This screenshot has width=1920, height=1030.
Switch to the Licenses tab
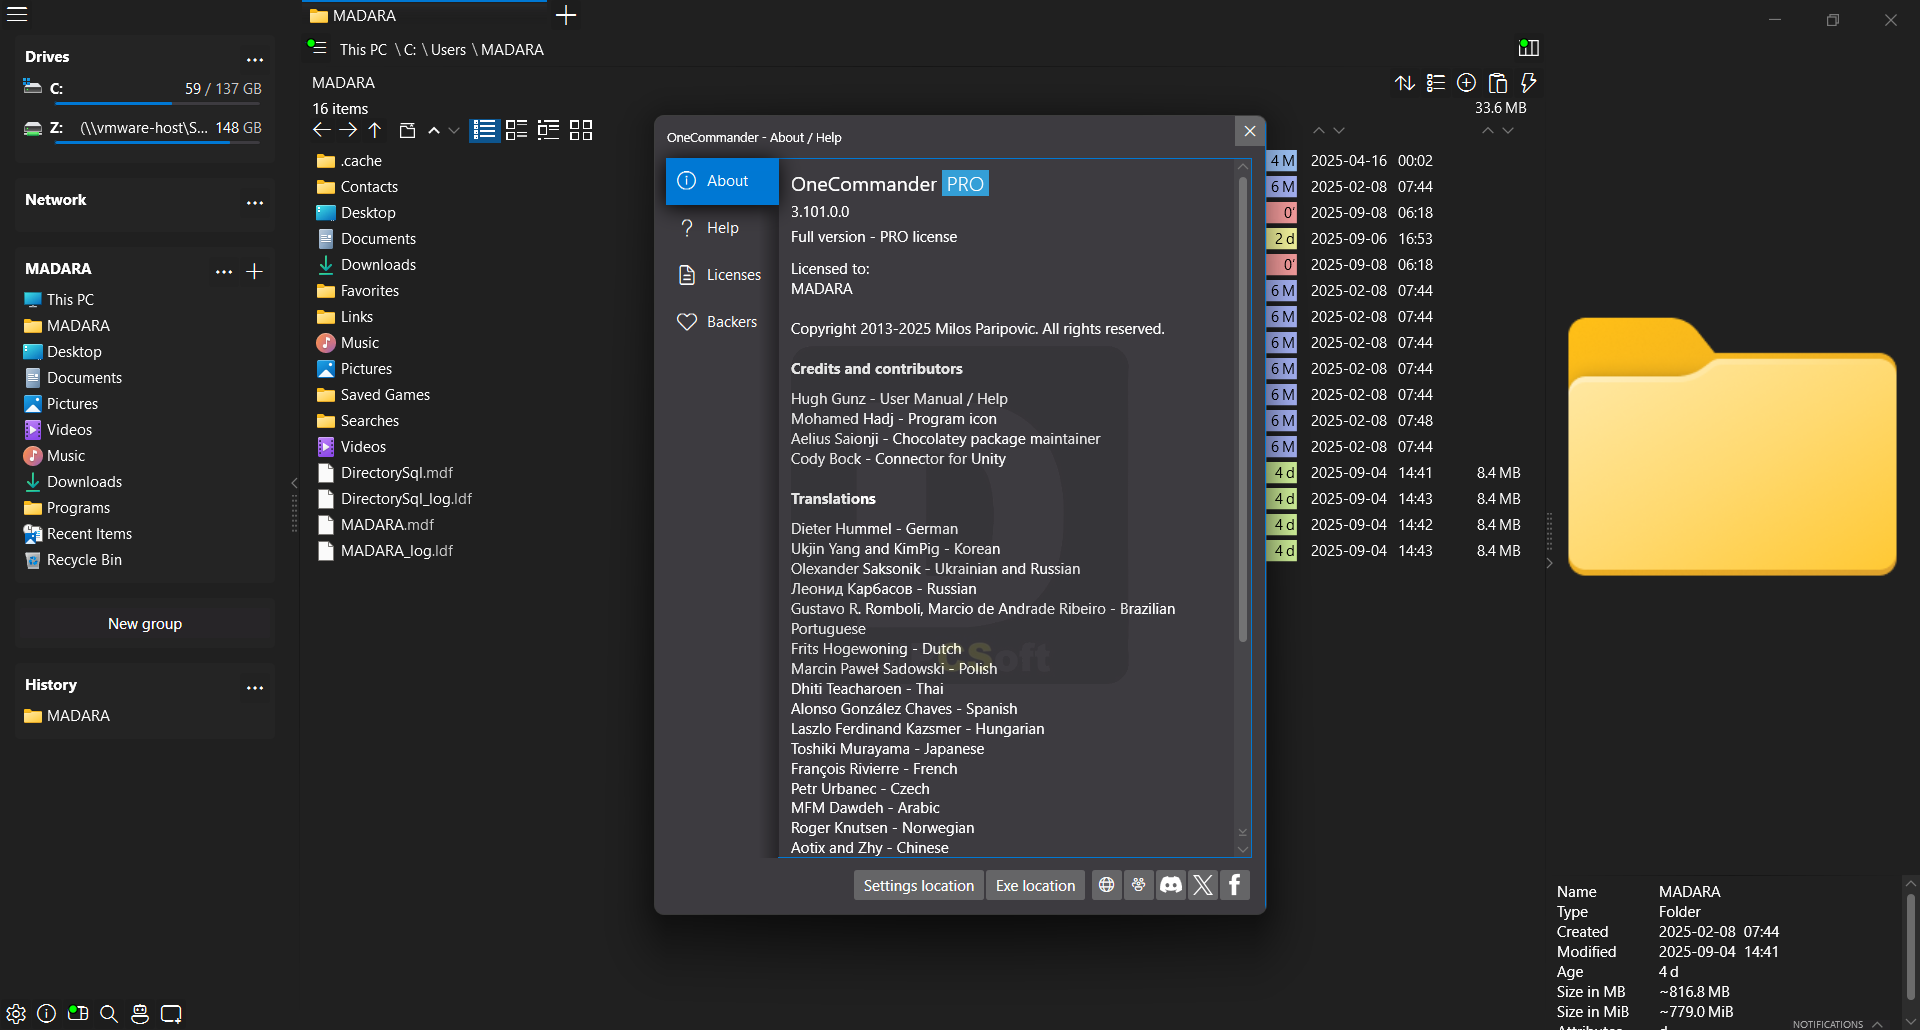722,275
